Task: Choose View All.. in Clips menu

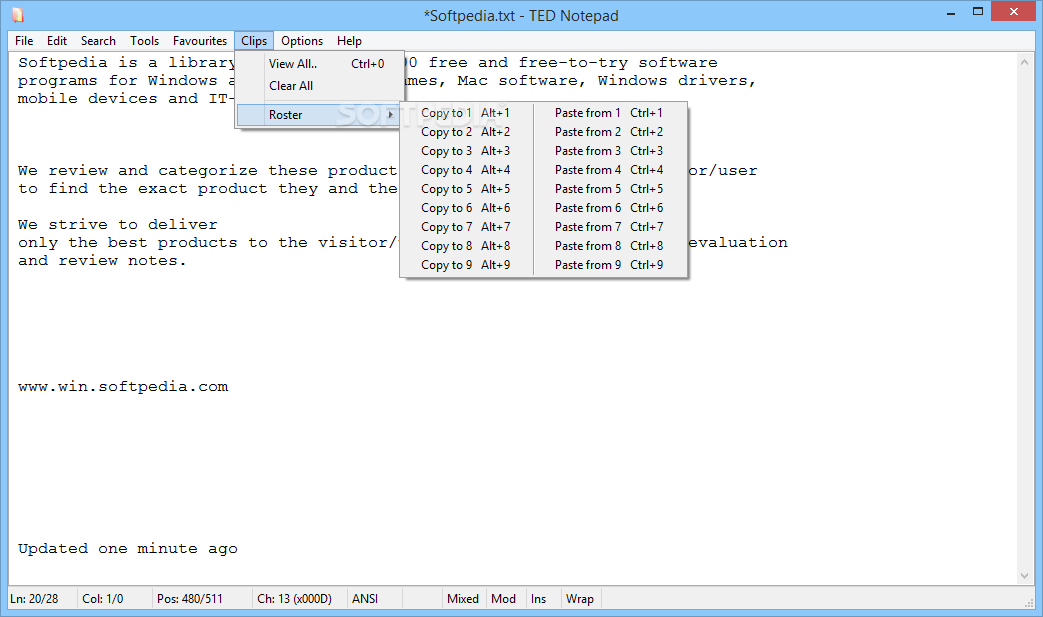Action: [x=320, y=64]
